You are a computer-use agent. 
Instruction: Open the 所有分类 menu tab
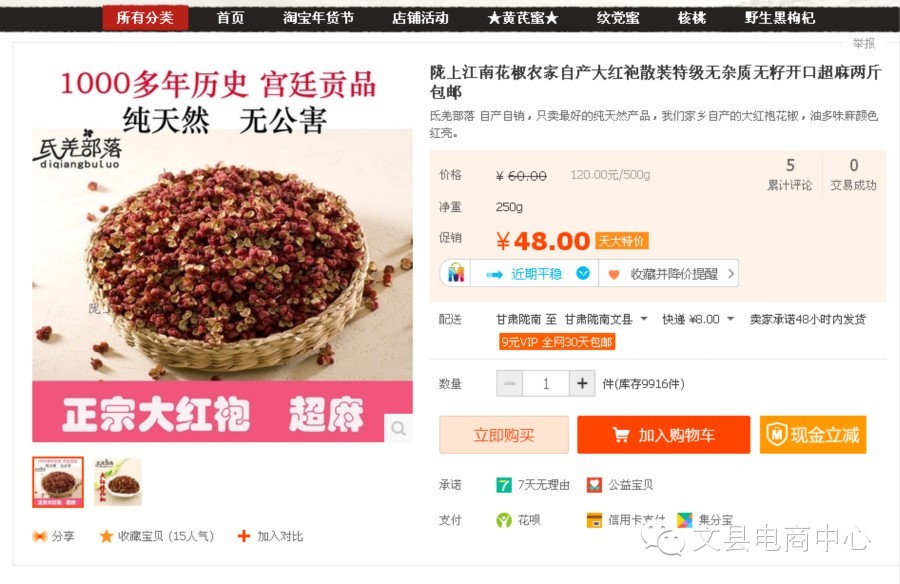(x=145, y=18)
